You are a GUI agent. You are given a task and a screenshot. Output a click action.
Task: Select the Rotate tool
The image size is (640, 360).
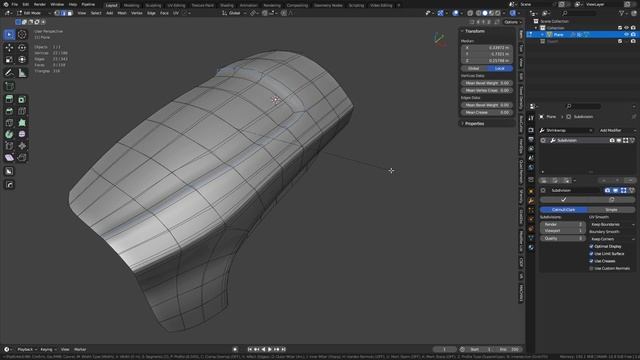(22, 48)
